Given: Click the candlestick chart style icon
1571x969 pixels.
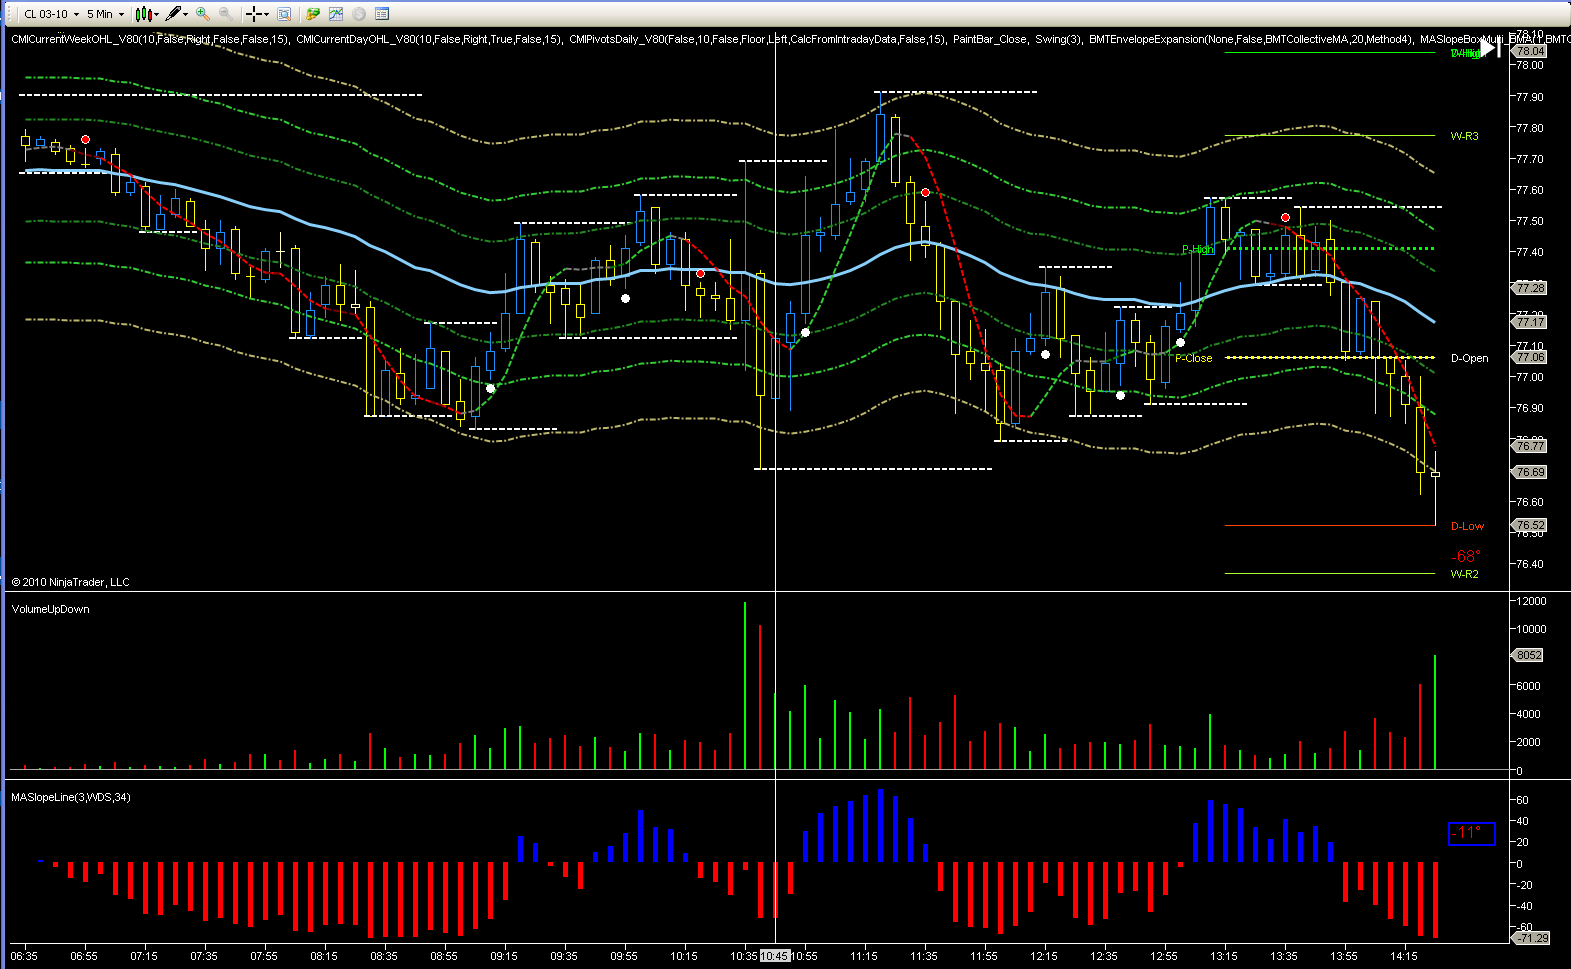Looking at the screenshot, I should pyautogui.click(x=143, y=14).
